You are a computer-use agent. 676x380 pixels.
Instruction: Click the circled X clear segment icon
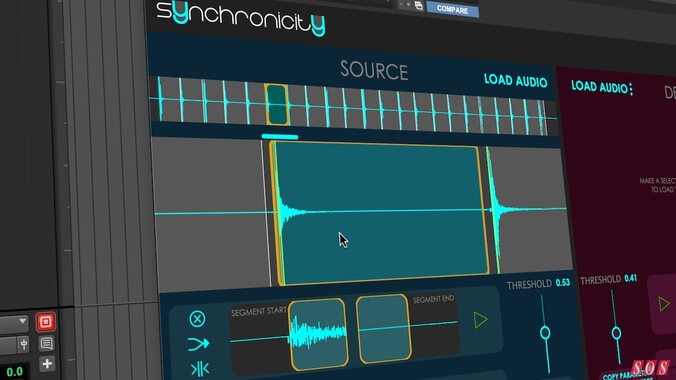click(197, 319)
